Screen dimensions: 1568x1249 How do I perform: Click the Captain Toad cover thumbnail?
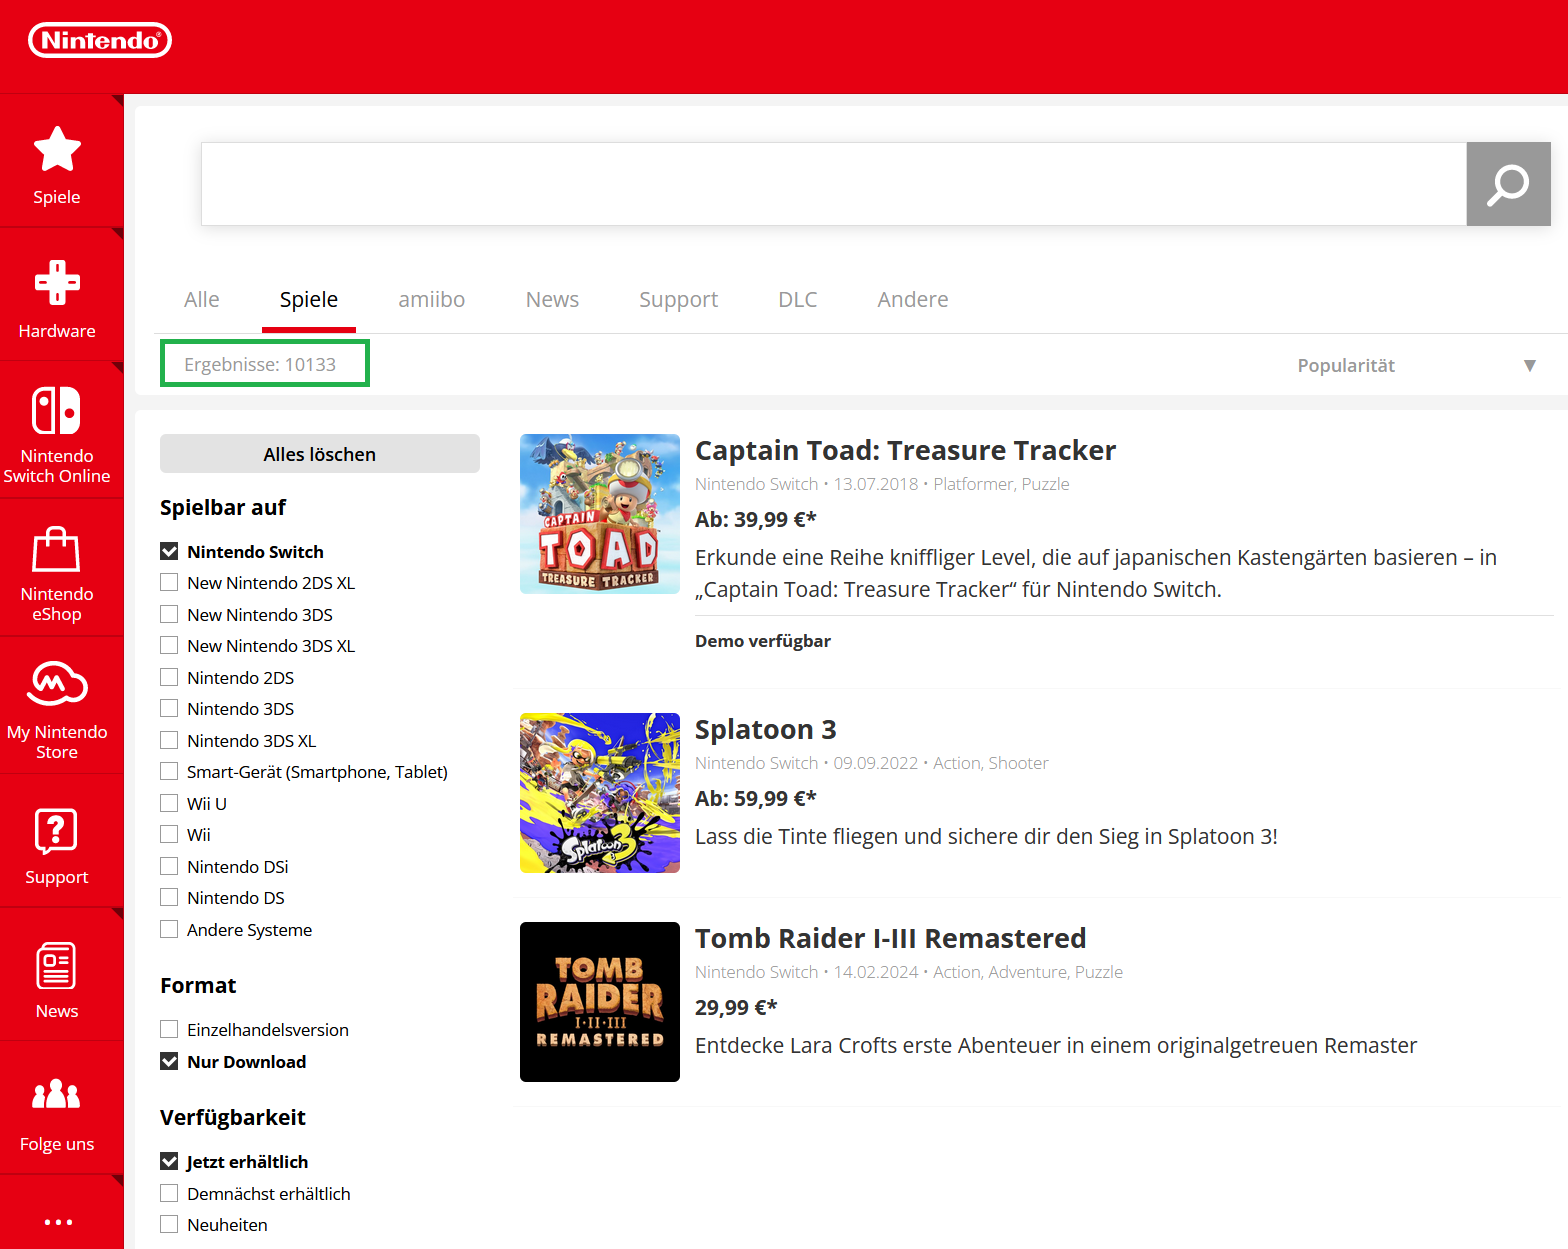(x=600, y=514)
